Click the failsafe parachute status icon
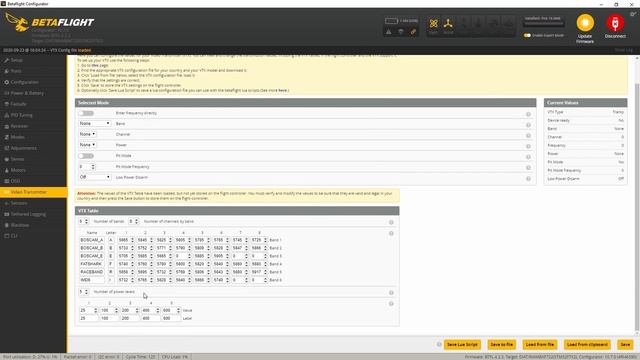The height and width of the screenshot is (360, 640). (401, 32)
